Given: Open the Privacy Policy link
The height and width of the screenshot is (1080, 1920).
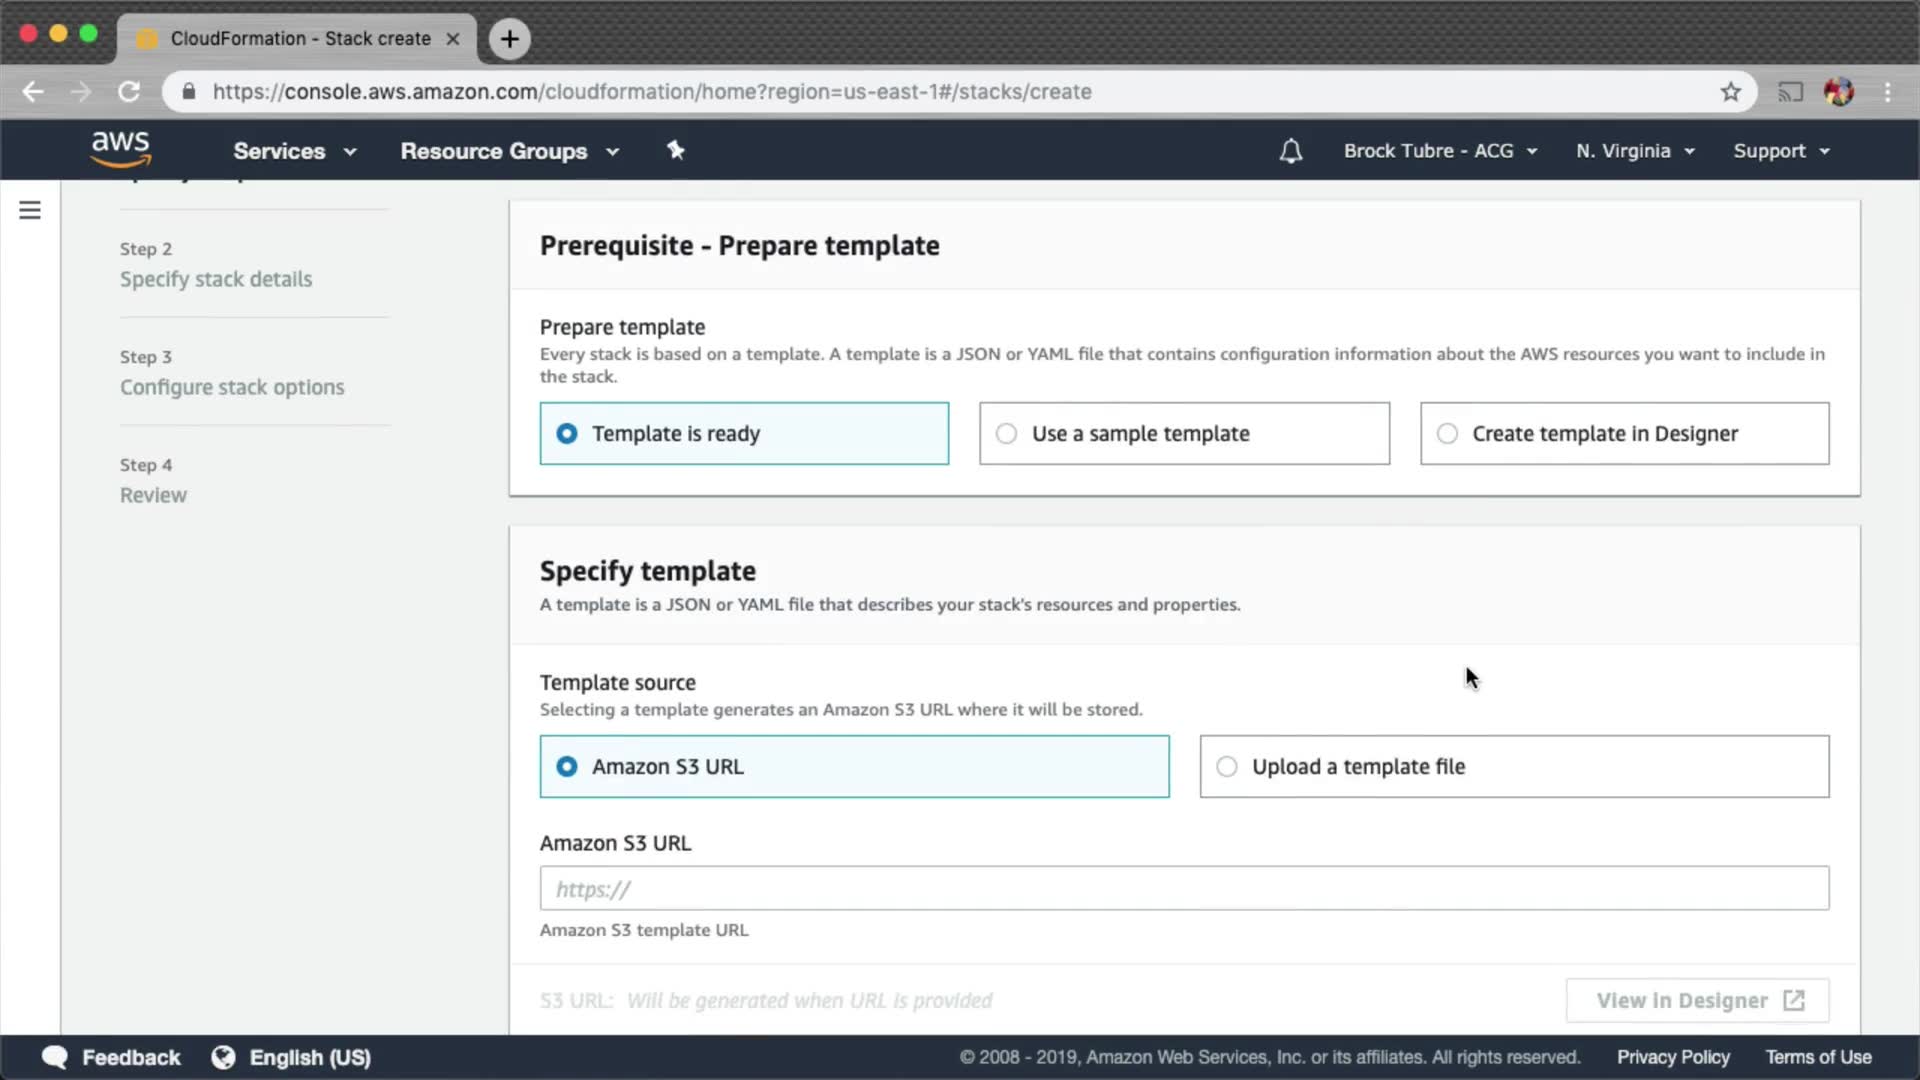Looking at the screenshot, I should pyautogui.click(x=1673, y=1057).
